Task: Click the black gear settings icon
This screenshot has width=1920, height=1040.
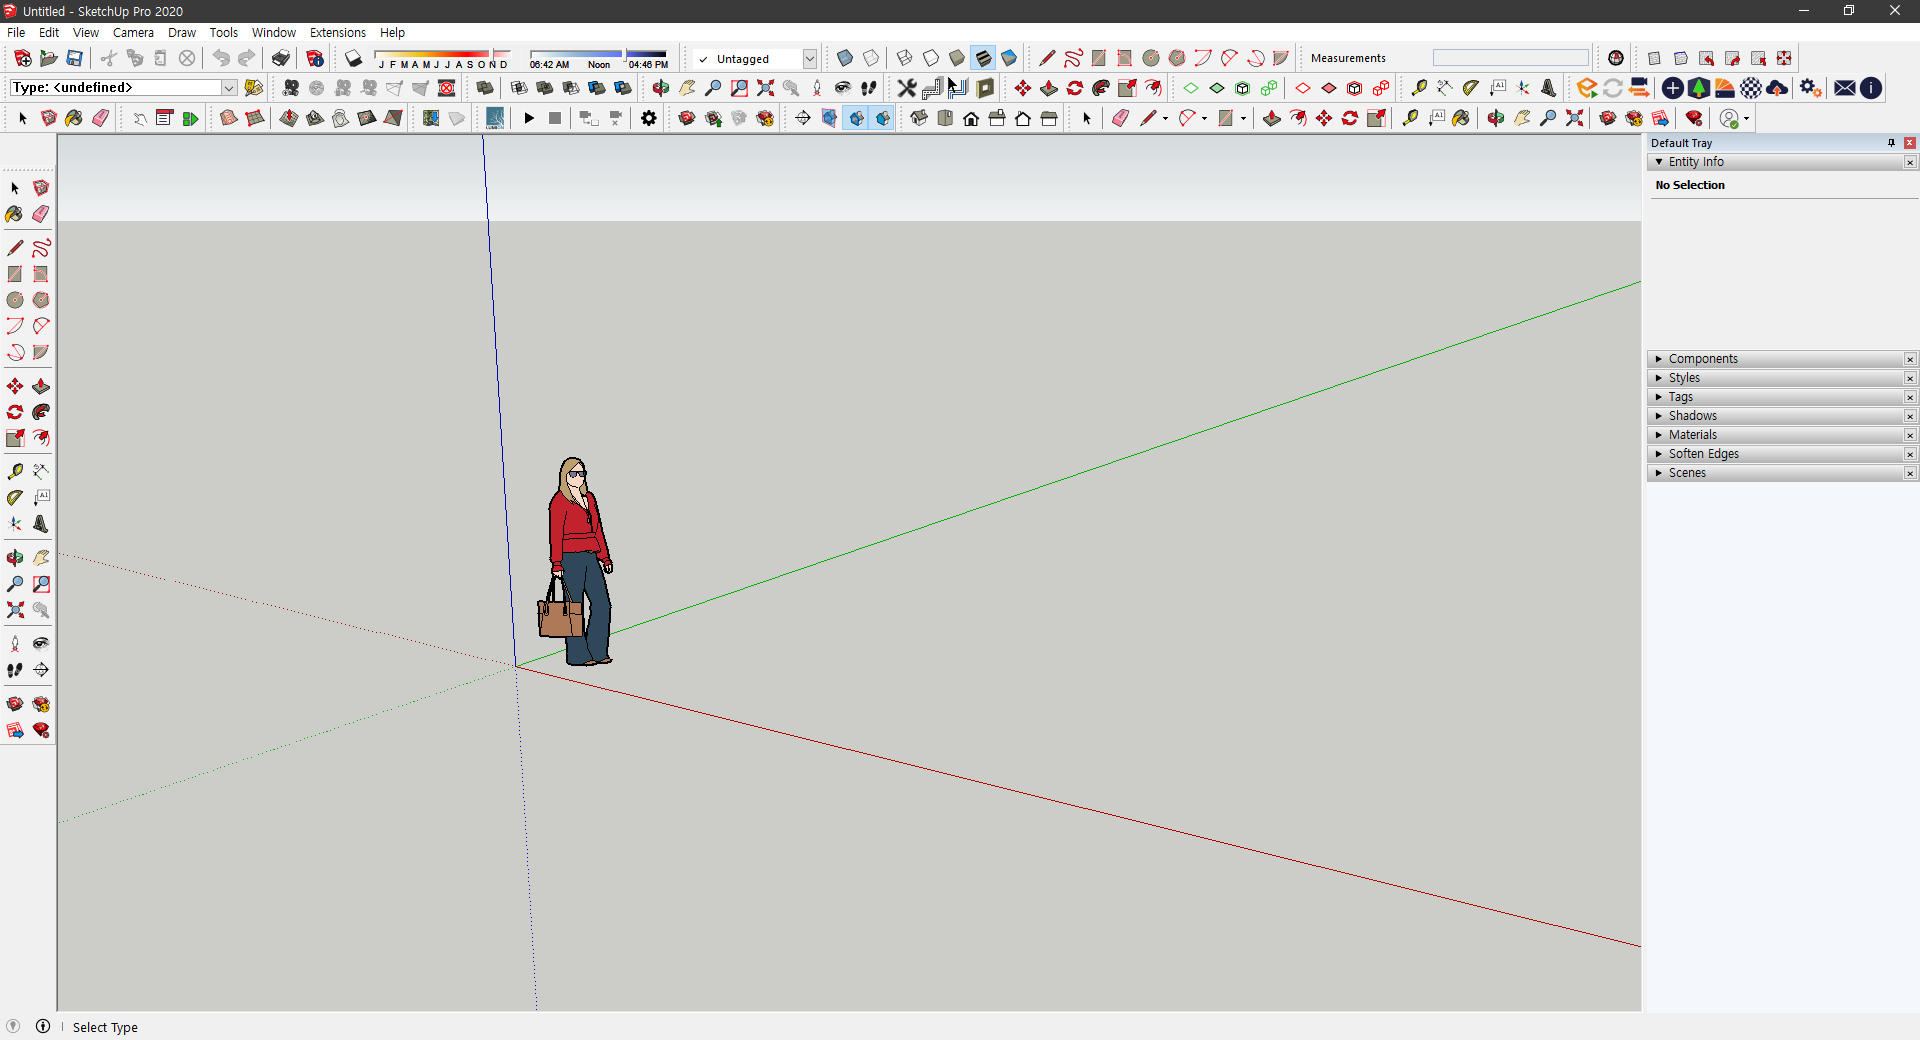Action: click(x=649, y=118)
